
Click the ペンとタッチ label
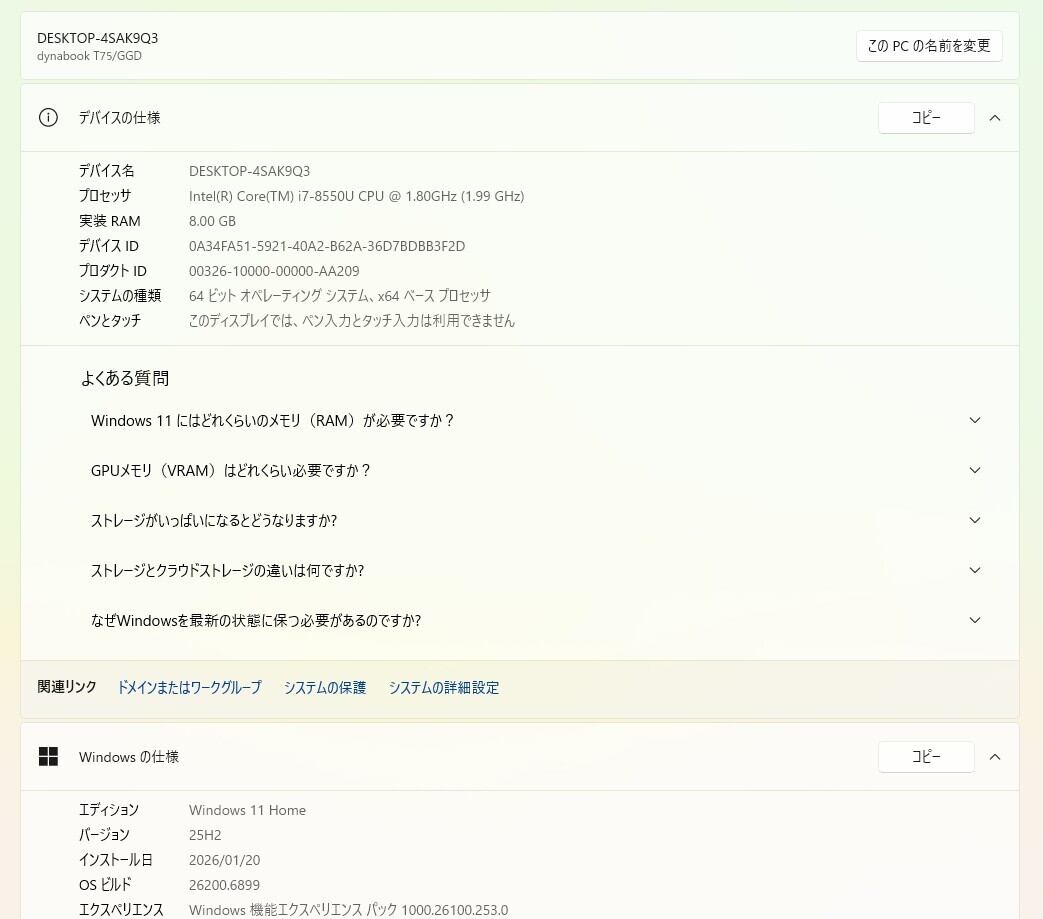tap(110, 321)
